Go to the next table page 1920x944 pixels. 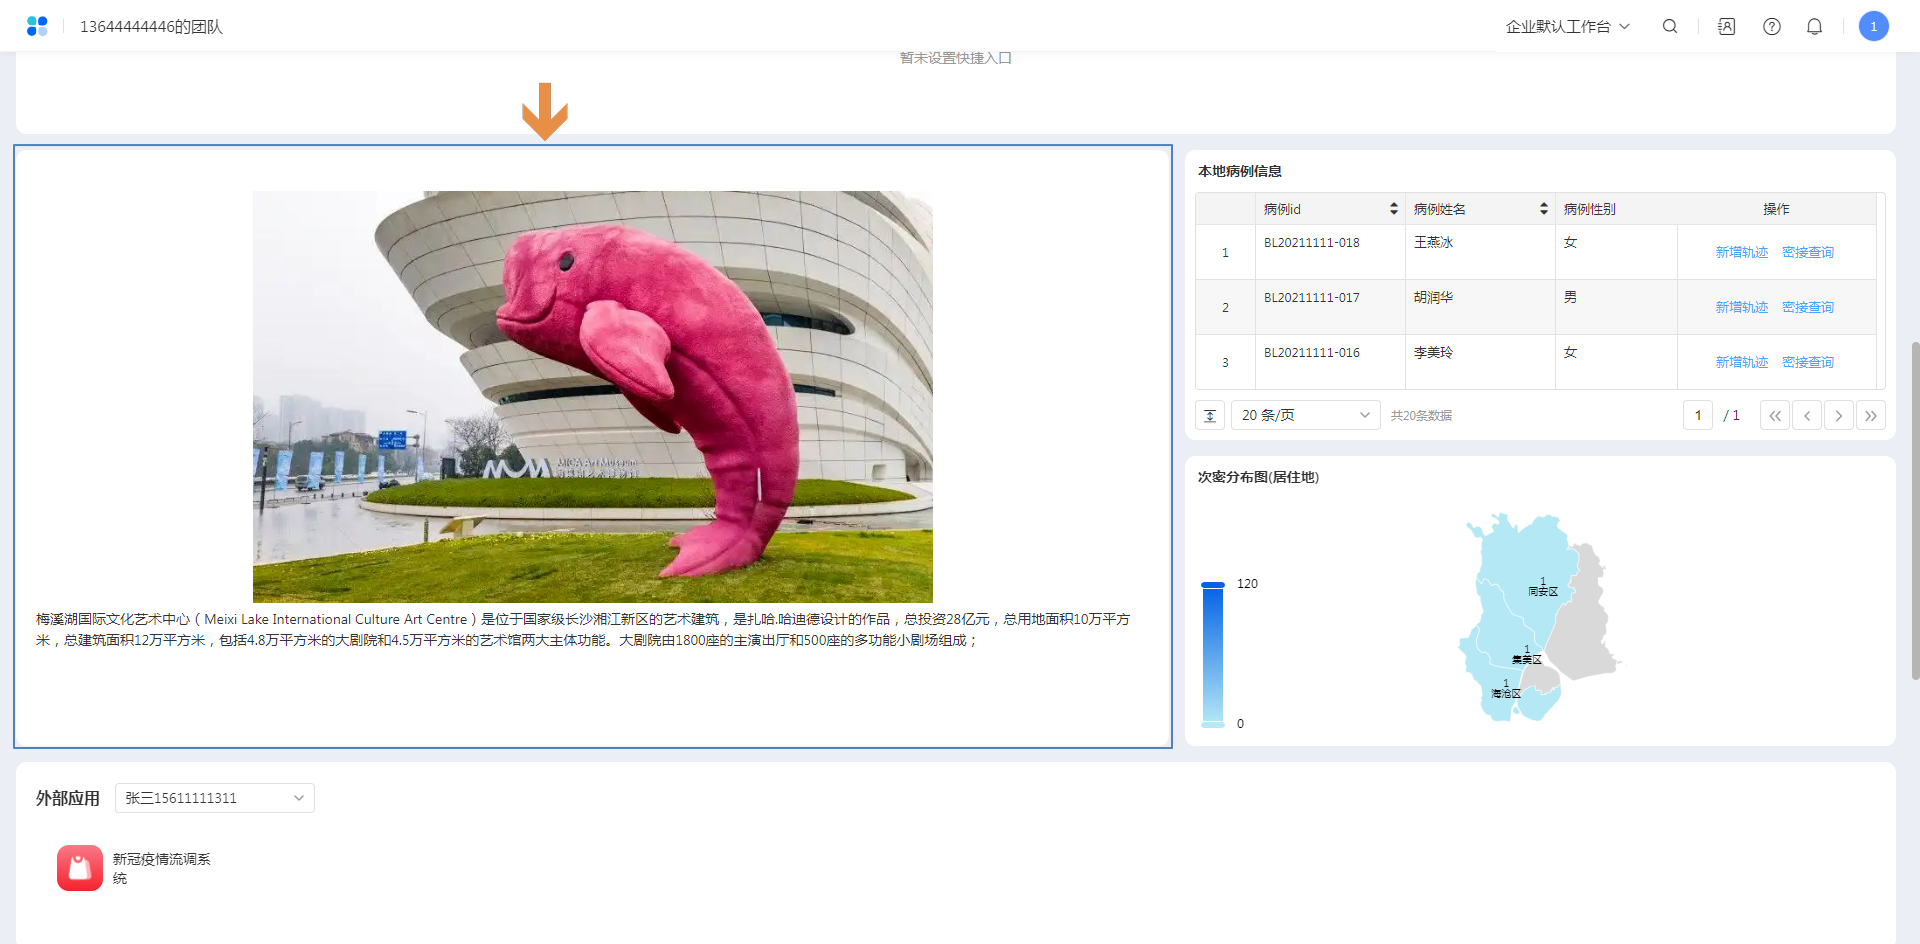click(1838, 415)
